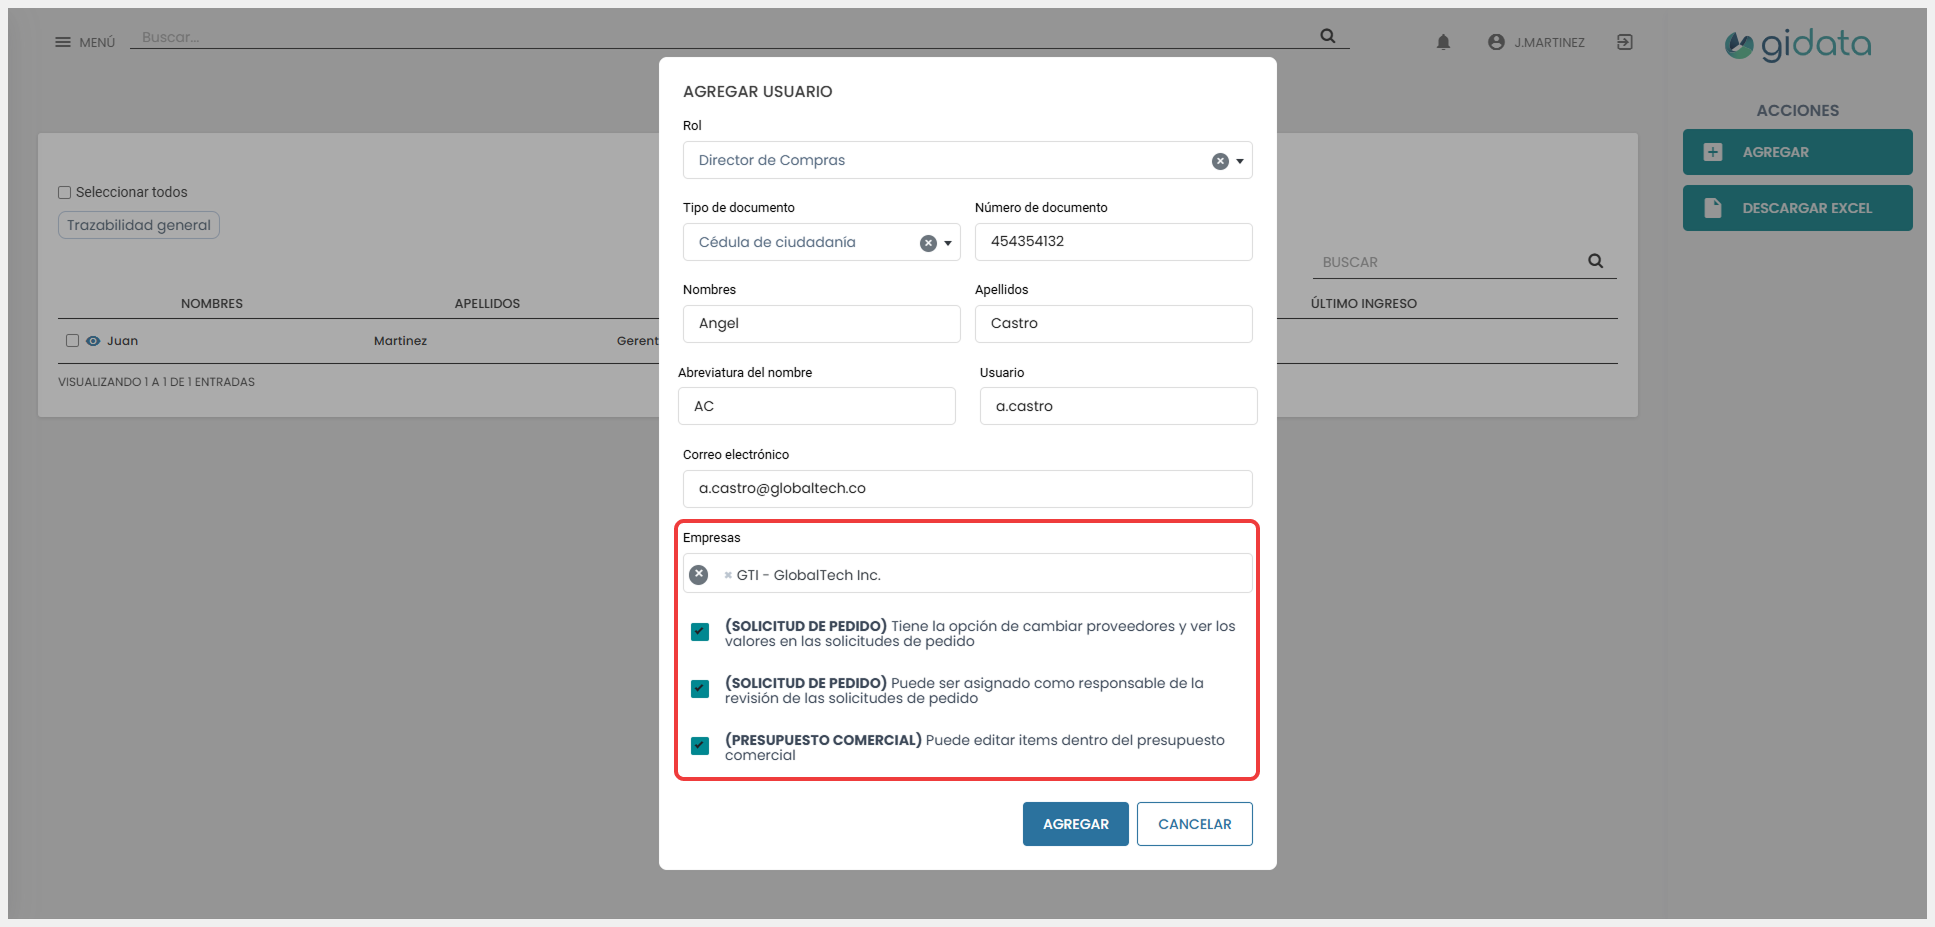Expand the Tipo de documento dropdown

click(948, 243)
